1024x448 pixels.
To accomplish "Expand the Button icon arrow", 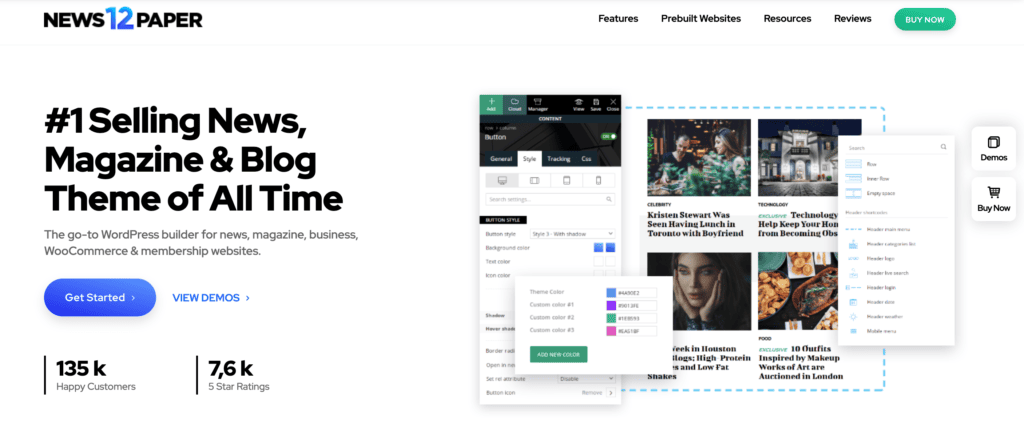I will (611, 393).
